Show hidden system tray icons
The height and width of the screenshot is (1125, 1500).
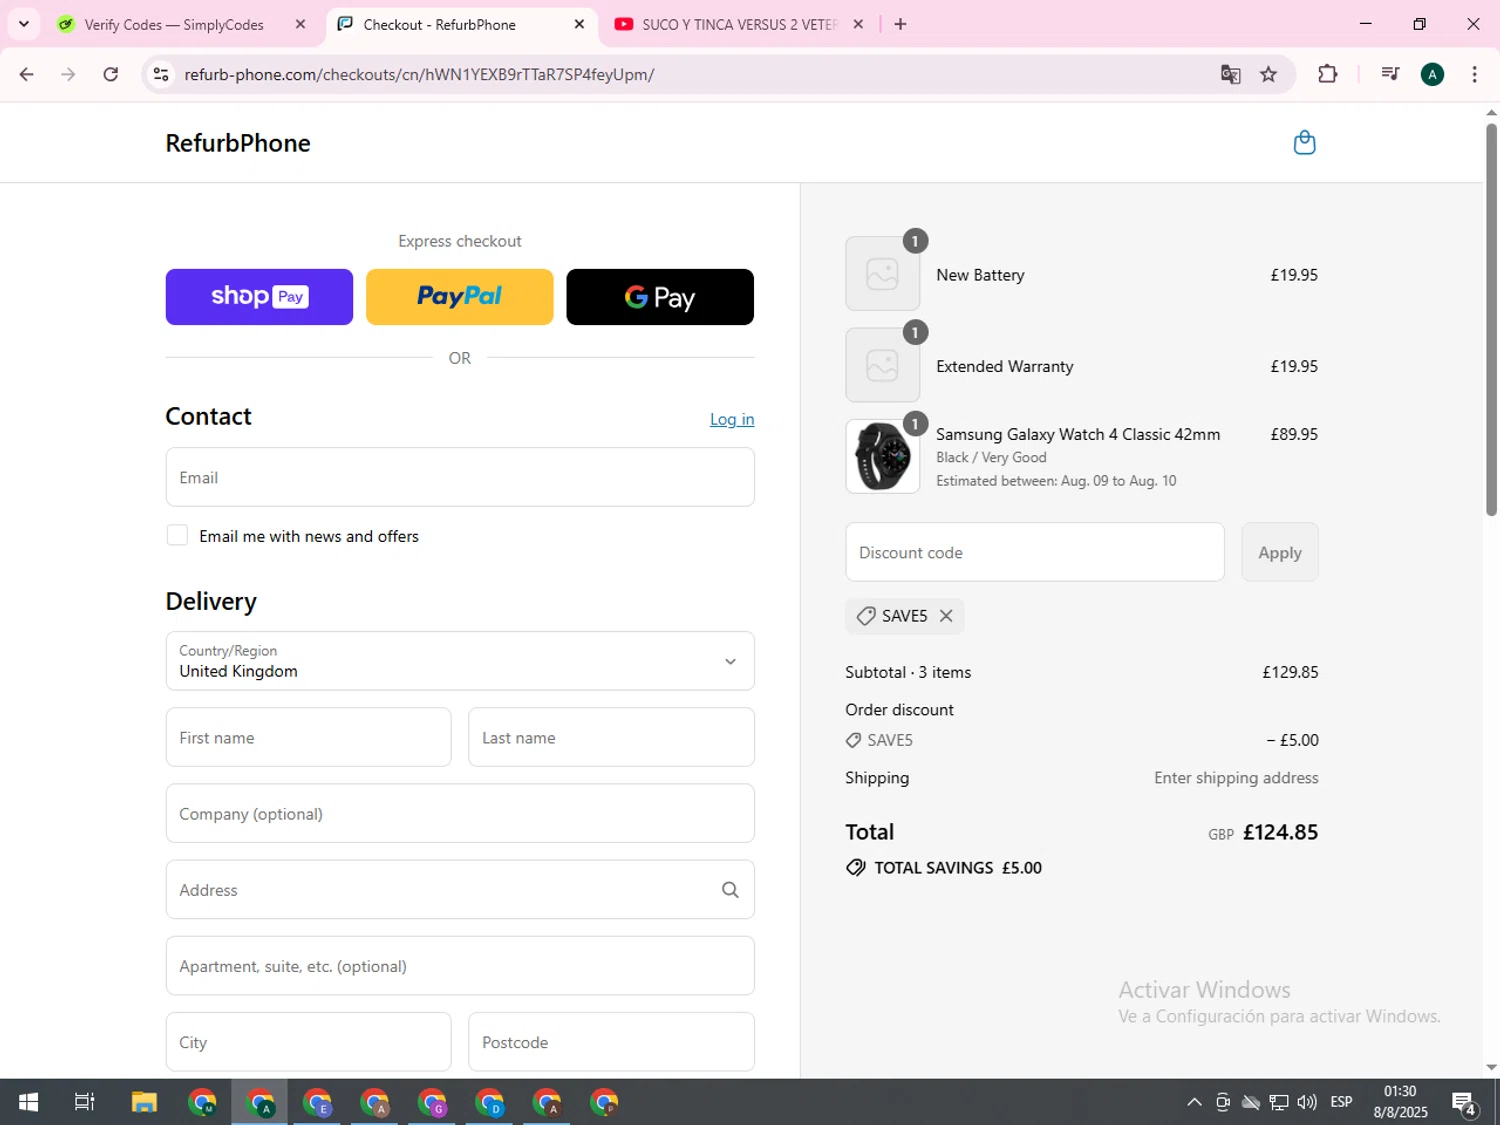click(1194, 1102)
